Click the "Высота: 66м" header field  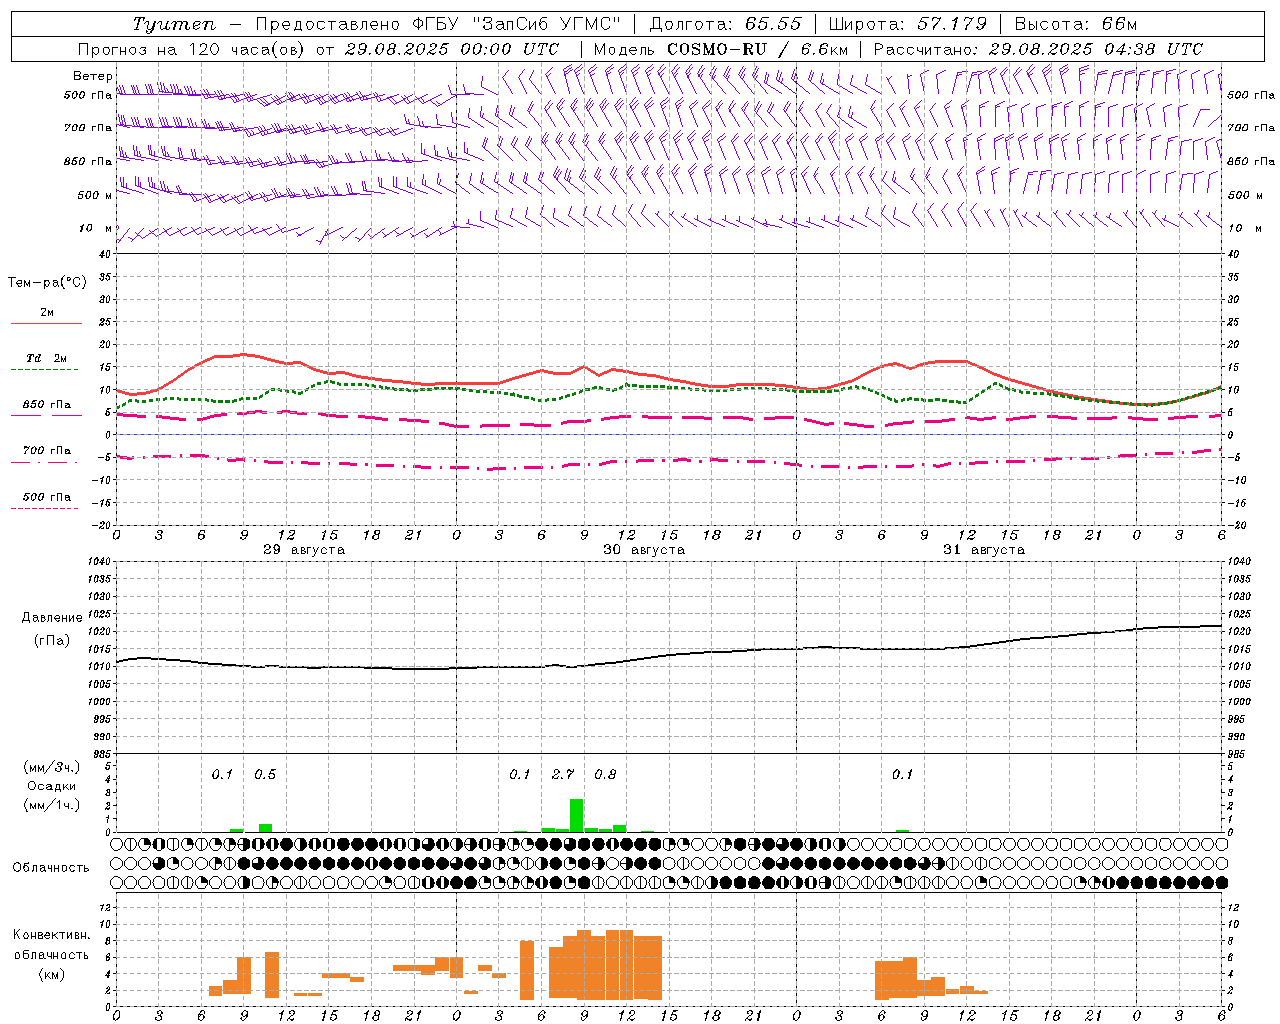1076,24
